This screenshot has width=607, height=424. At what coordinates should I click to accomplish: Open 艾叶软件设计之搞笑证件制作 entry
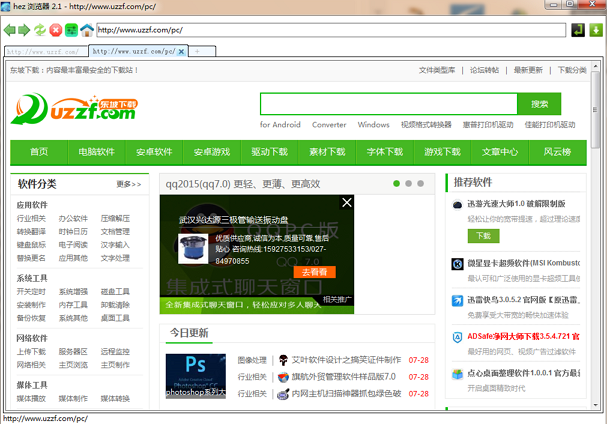tap(346, 360)
